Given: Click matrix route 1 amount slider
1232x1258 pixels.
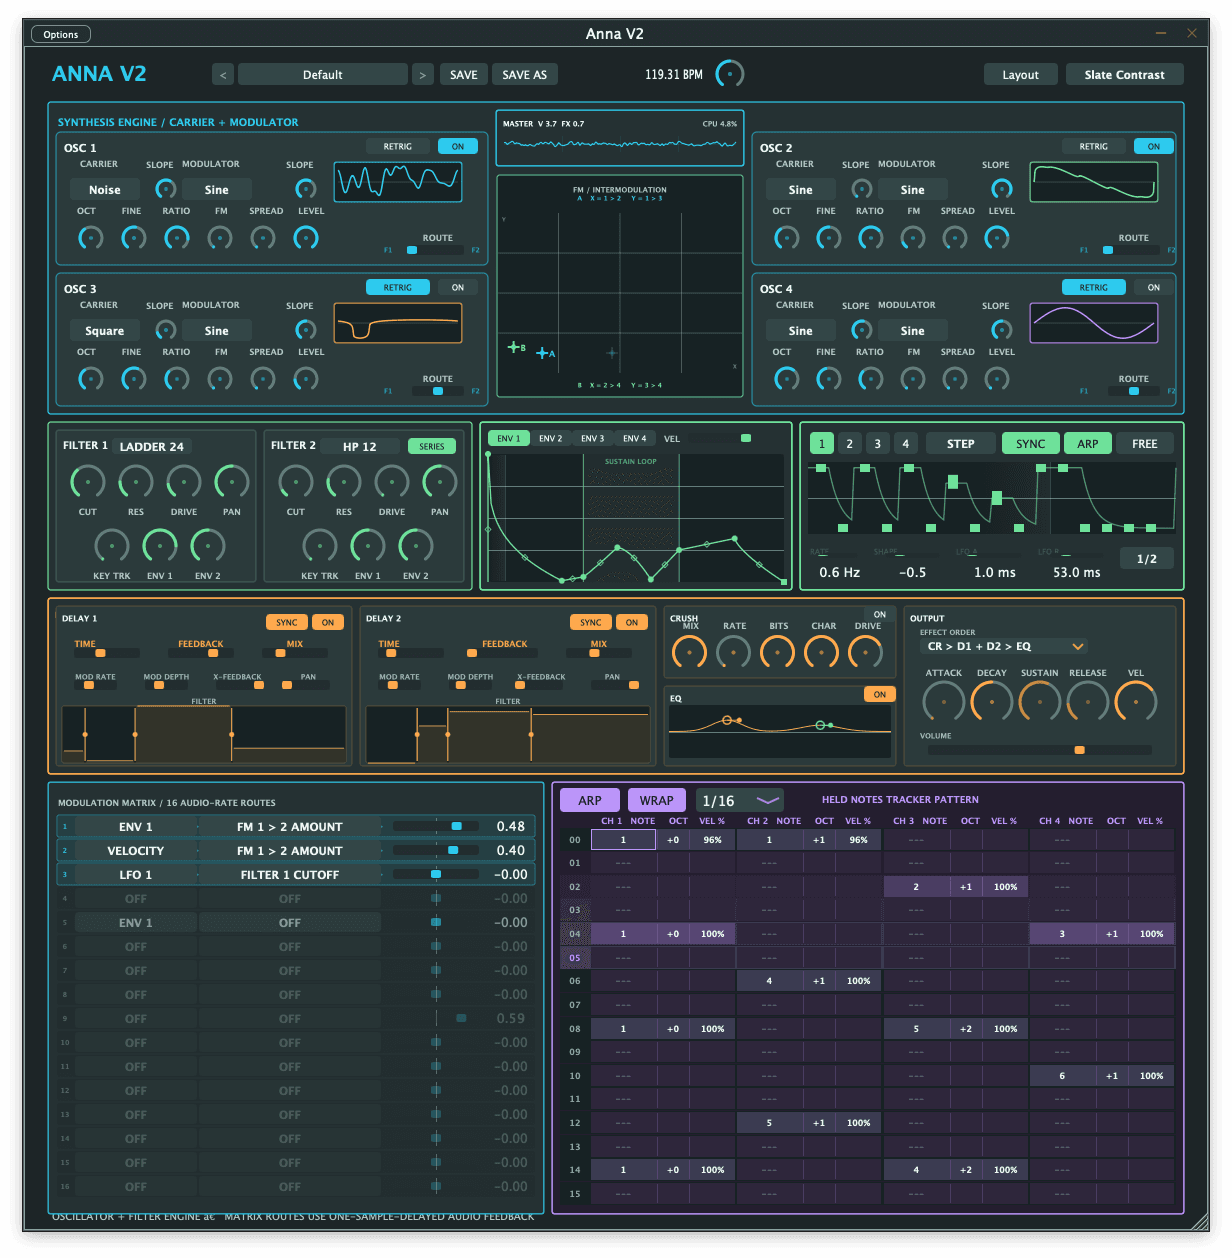Looking at the screenshot, I should (x=436, y=827).
